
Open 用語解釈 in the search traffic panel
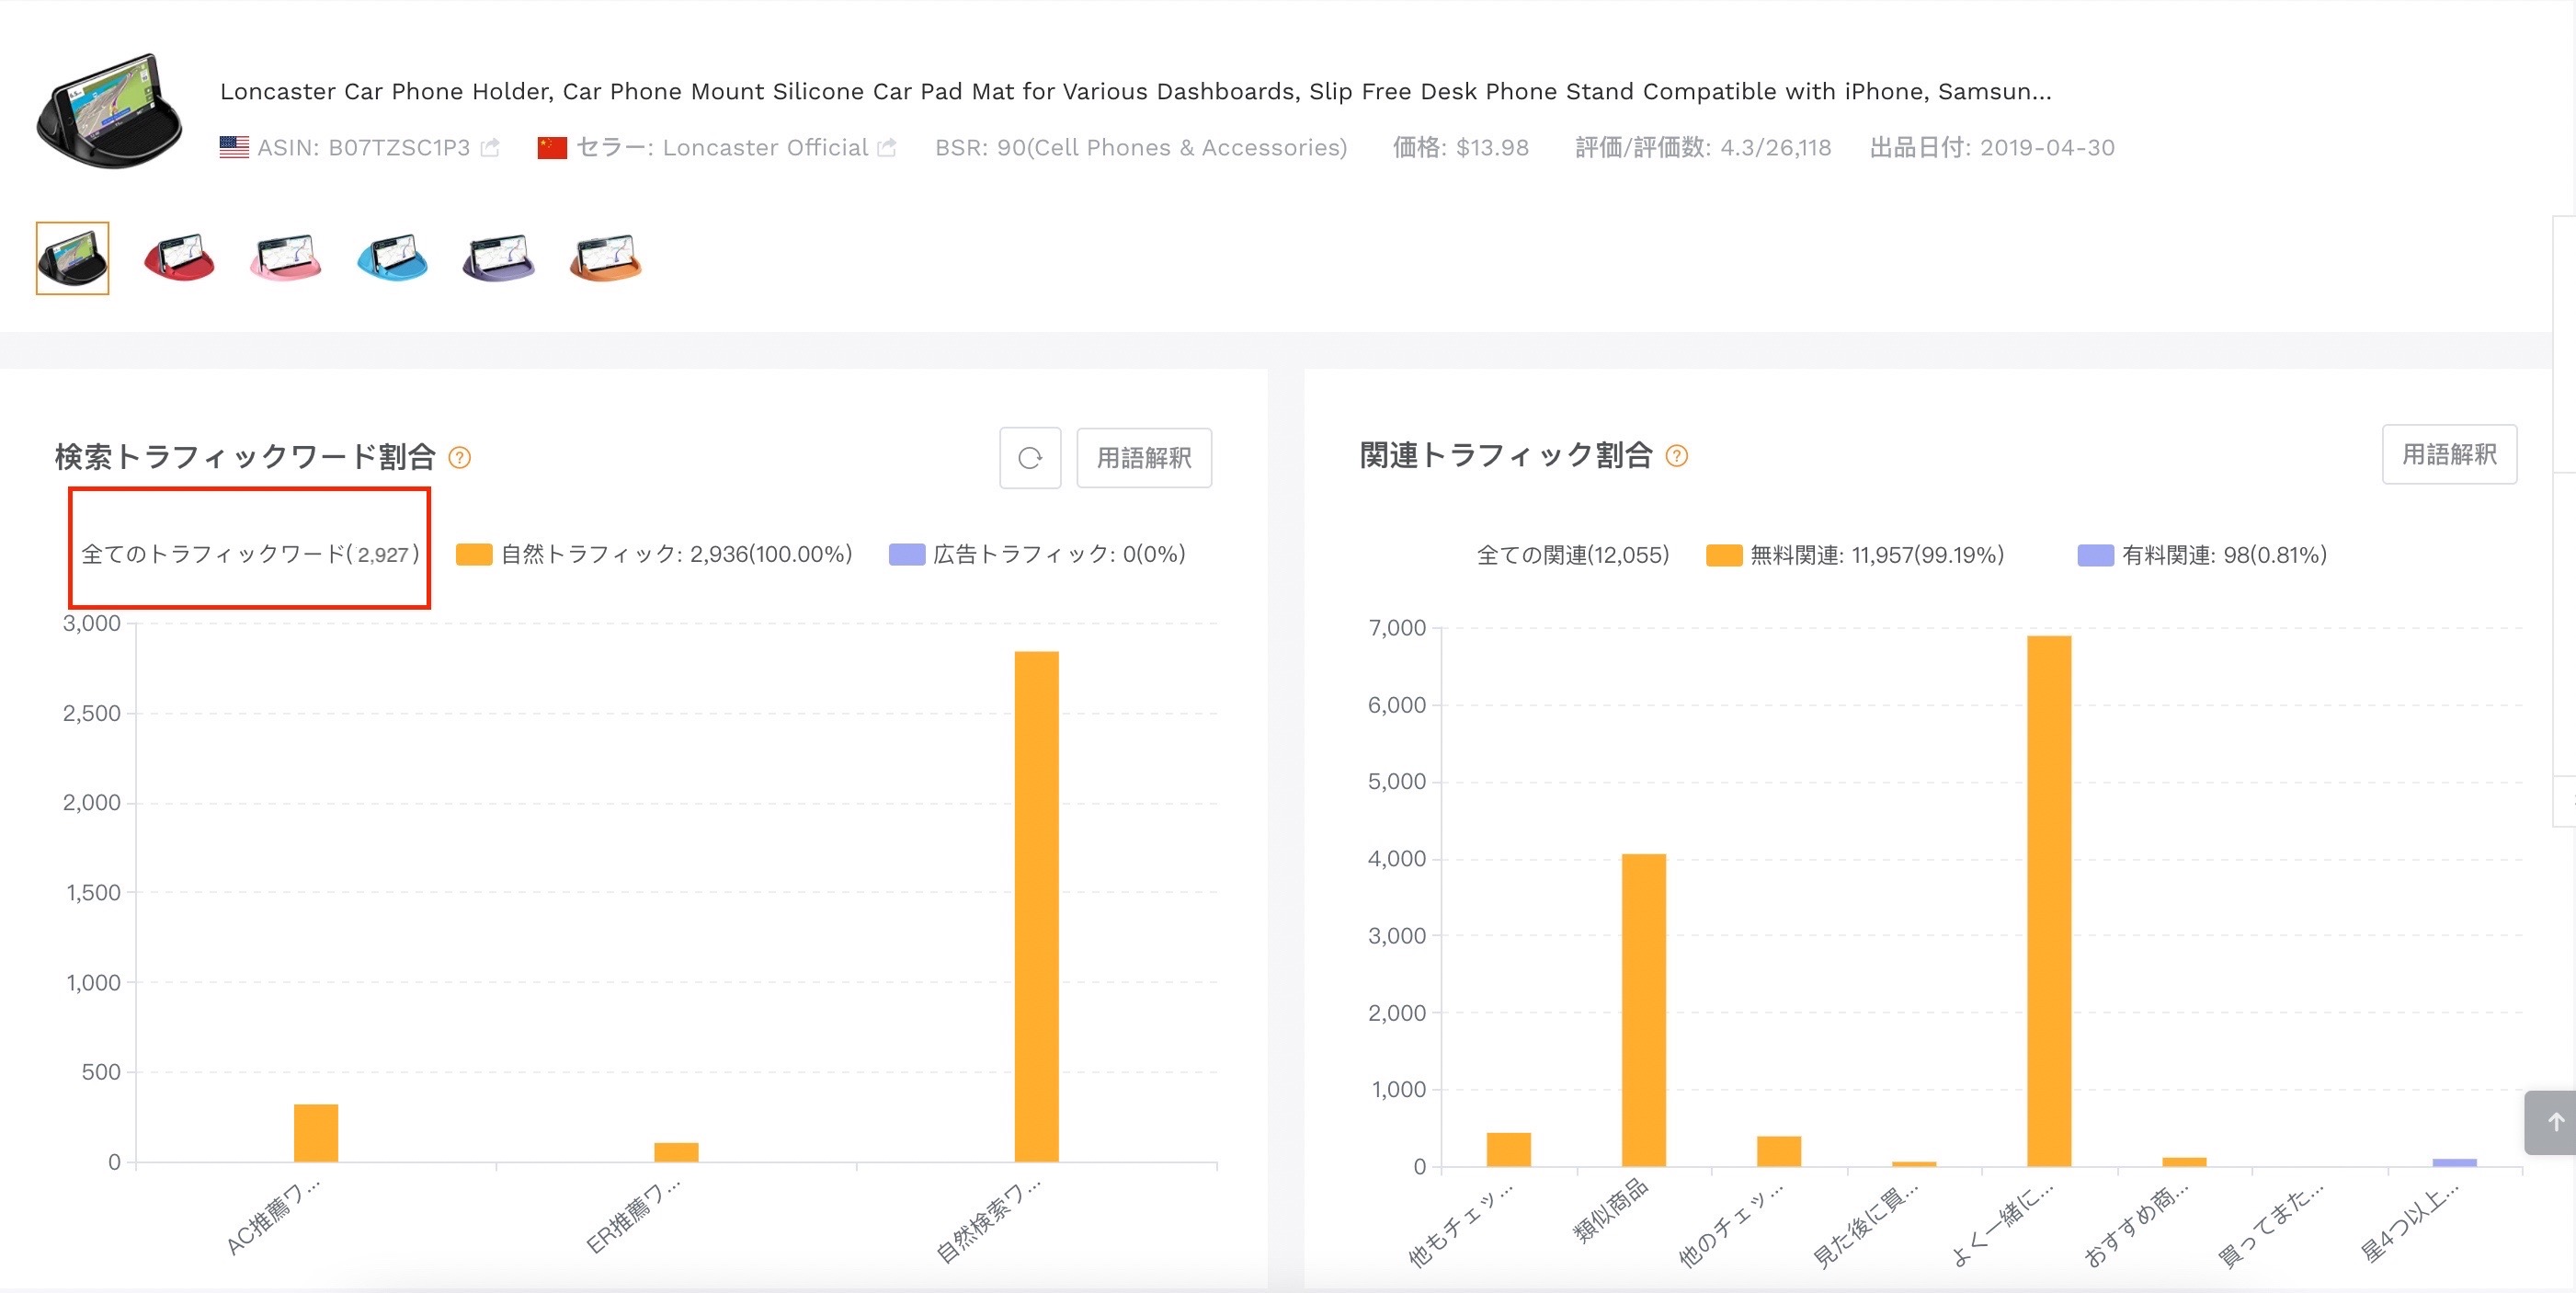coord(1144,458)
